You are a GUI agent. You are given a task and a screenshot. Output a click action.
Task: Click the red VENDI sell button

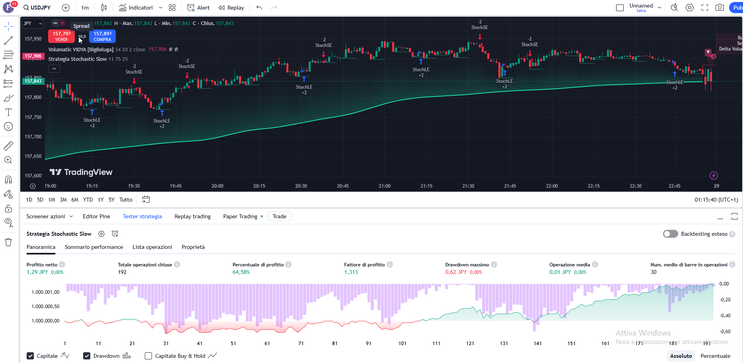tap(62, 36)
